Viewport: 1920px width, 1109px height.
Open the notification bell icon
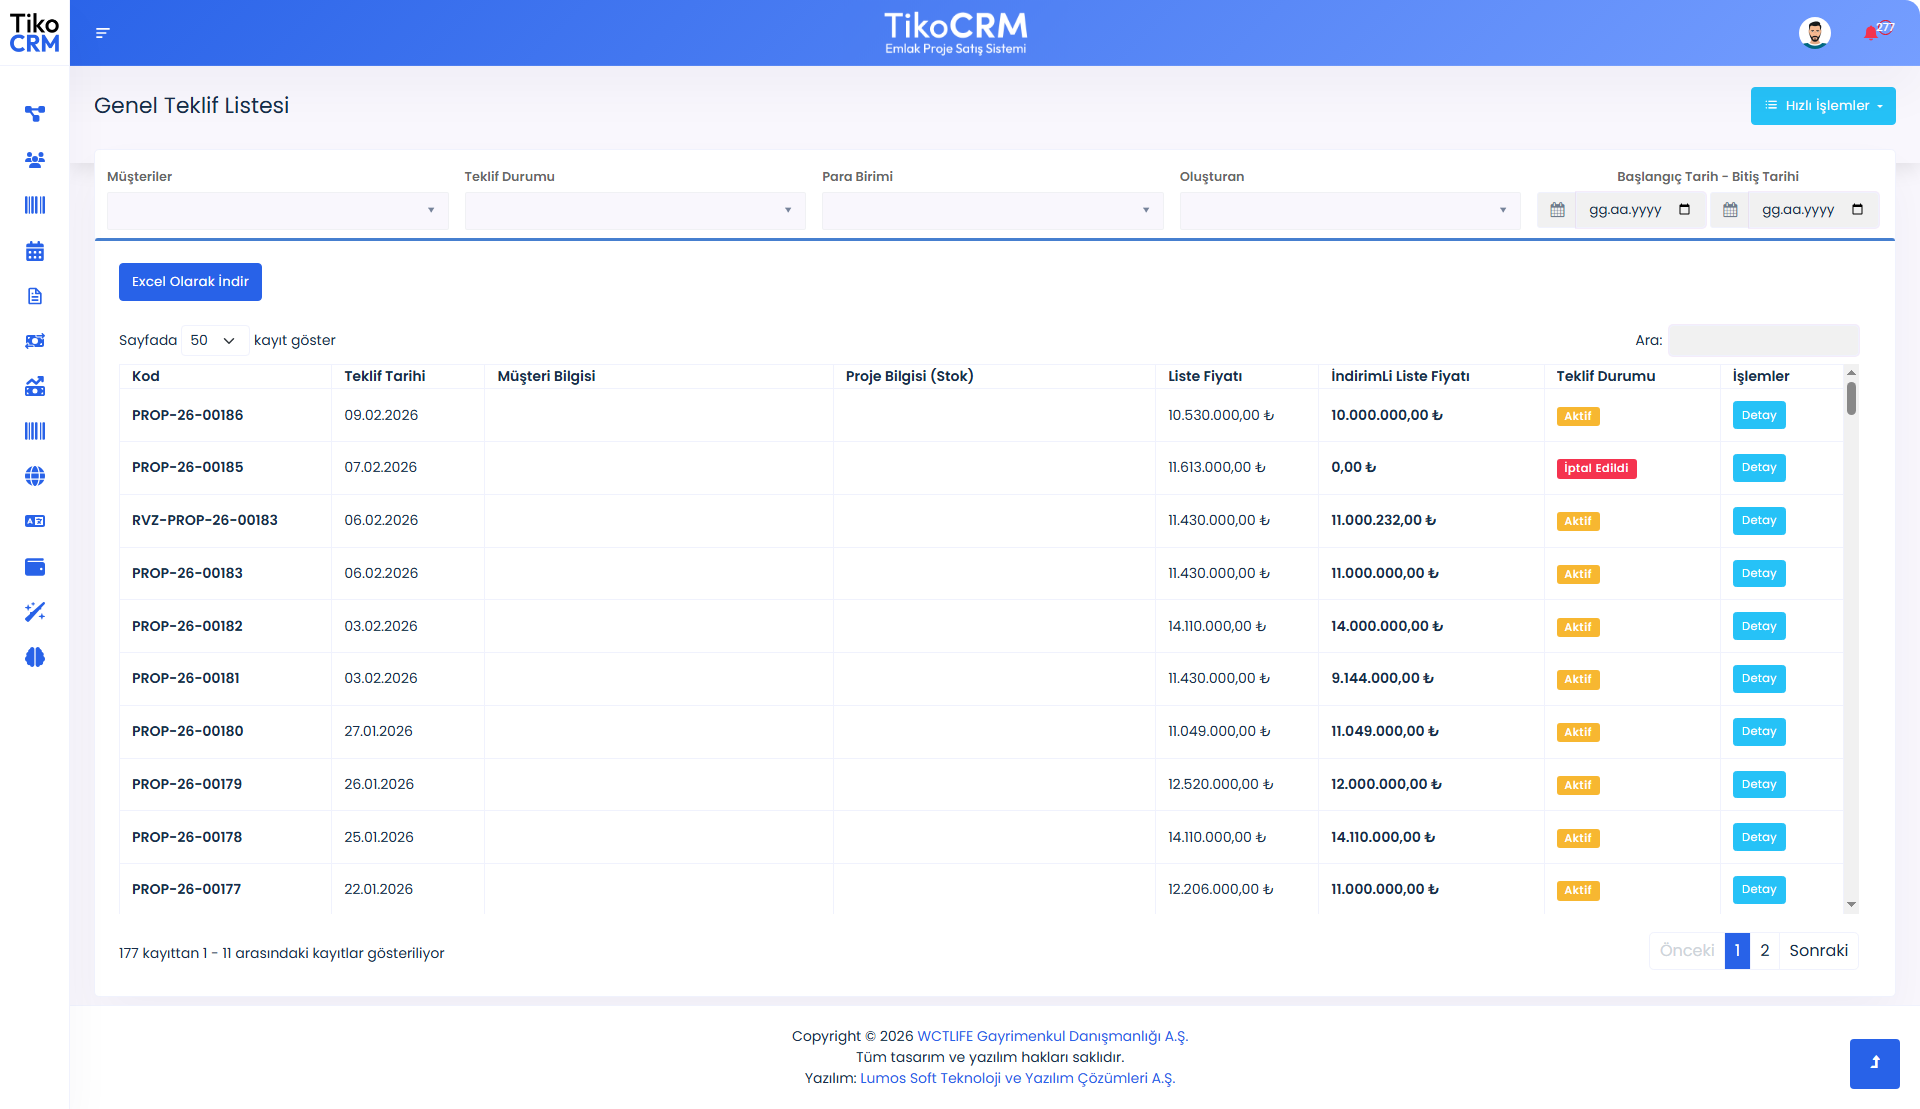1870,33
